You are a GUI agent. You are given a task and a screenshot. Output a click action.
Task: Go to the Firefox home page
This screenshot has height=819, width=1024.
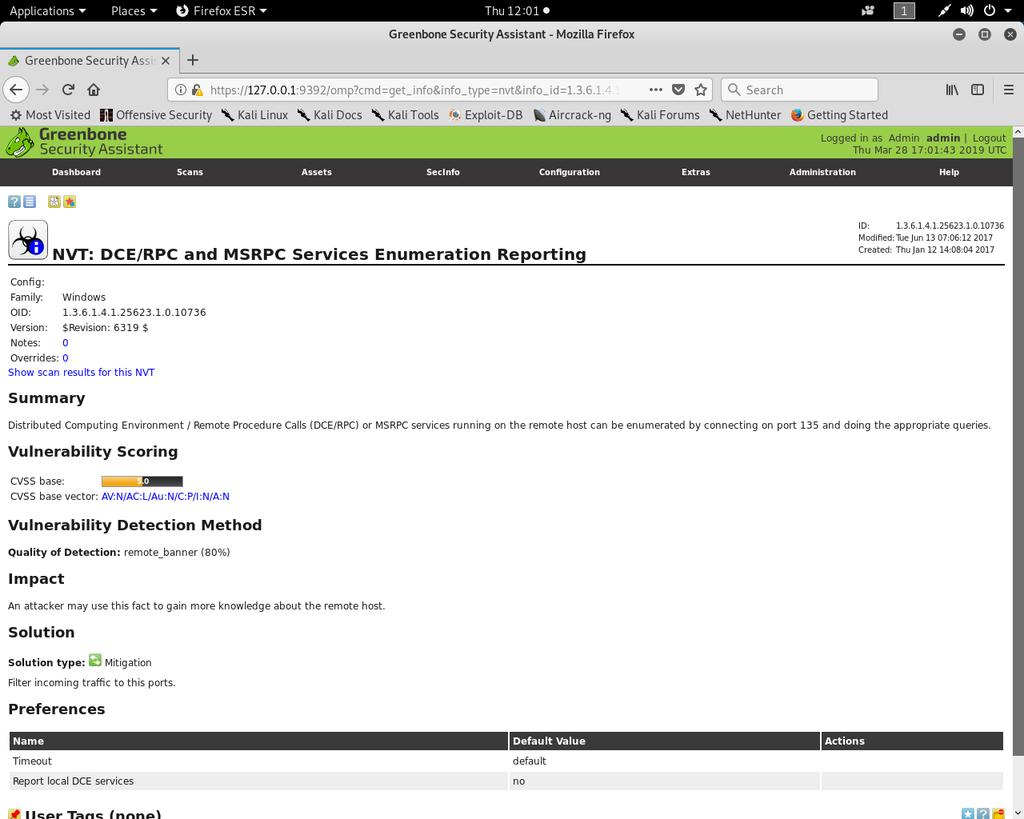coord(93,89)
